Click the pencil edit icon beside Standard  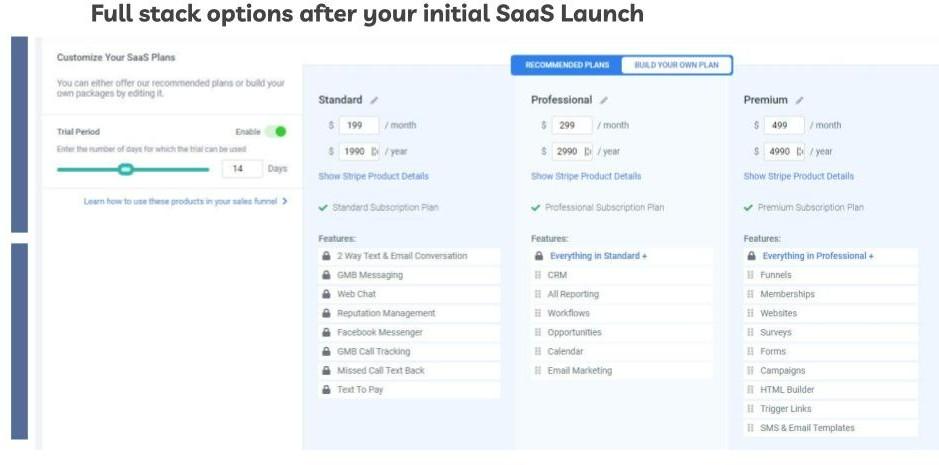(x=374, y=100)
